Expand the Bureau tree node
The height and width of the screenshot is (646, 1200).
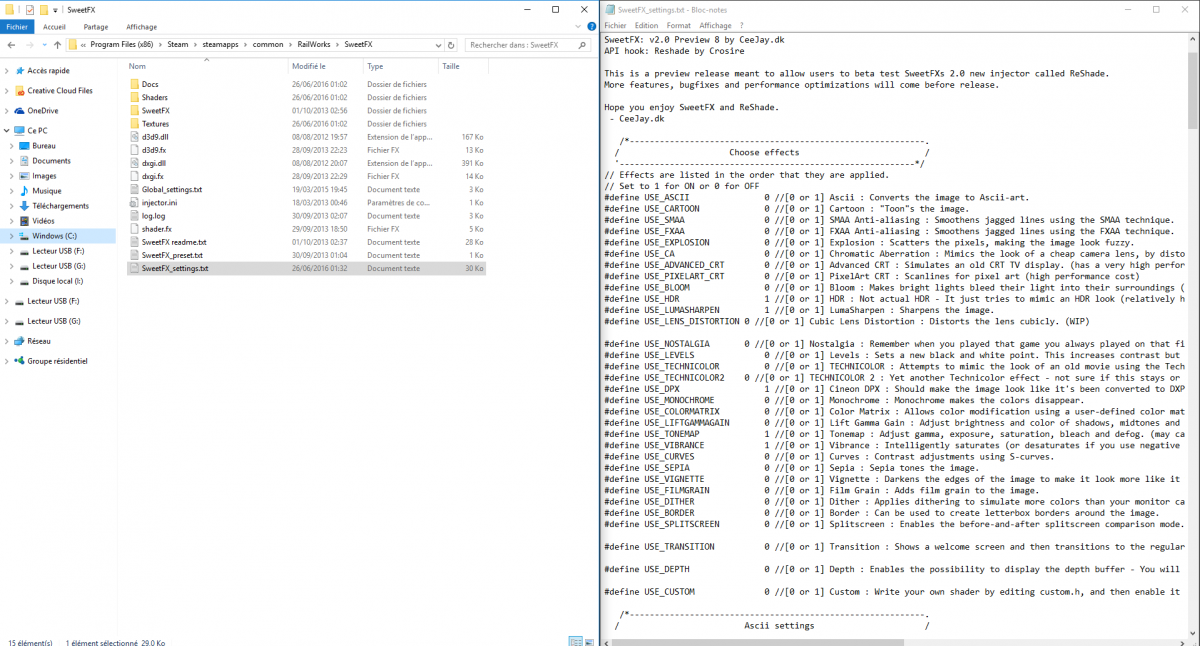pos(12,145)
